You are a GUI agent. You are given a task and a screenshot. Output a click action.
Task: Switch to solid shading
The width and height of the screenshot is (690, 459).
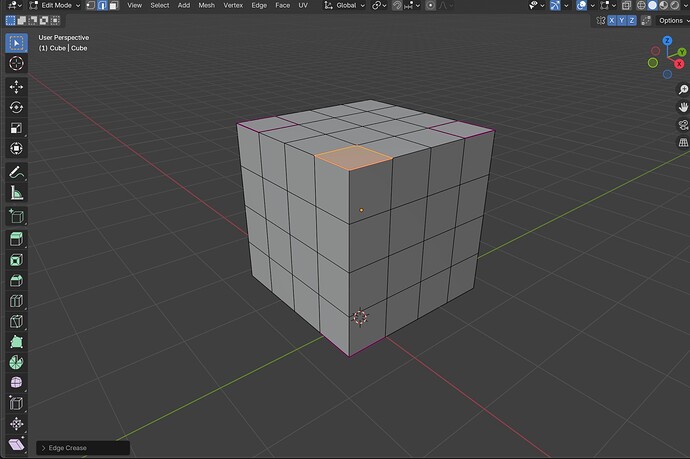tap(653, 5)
